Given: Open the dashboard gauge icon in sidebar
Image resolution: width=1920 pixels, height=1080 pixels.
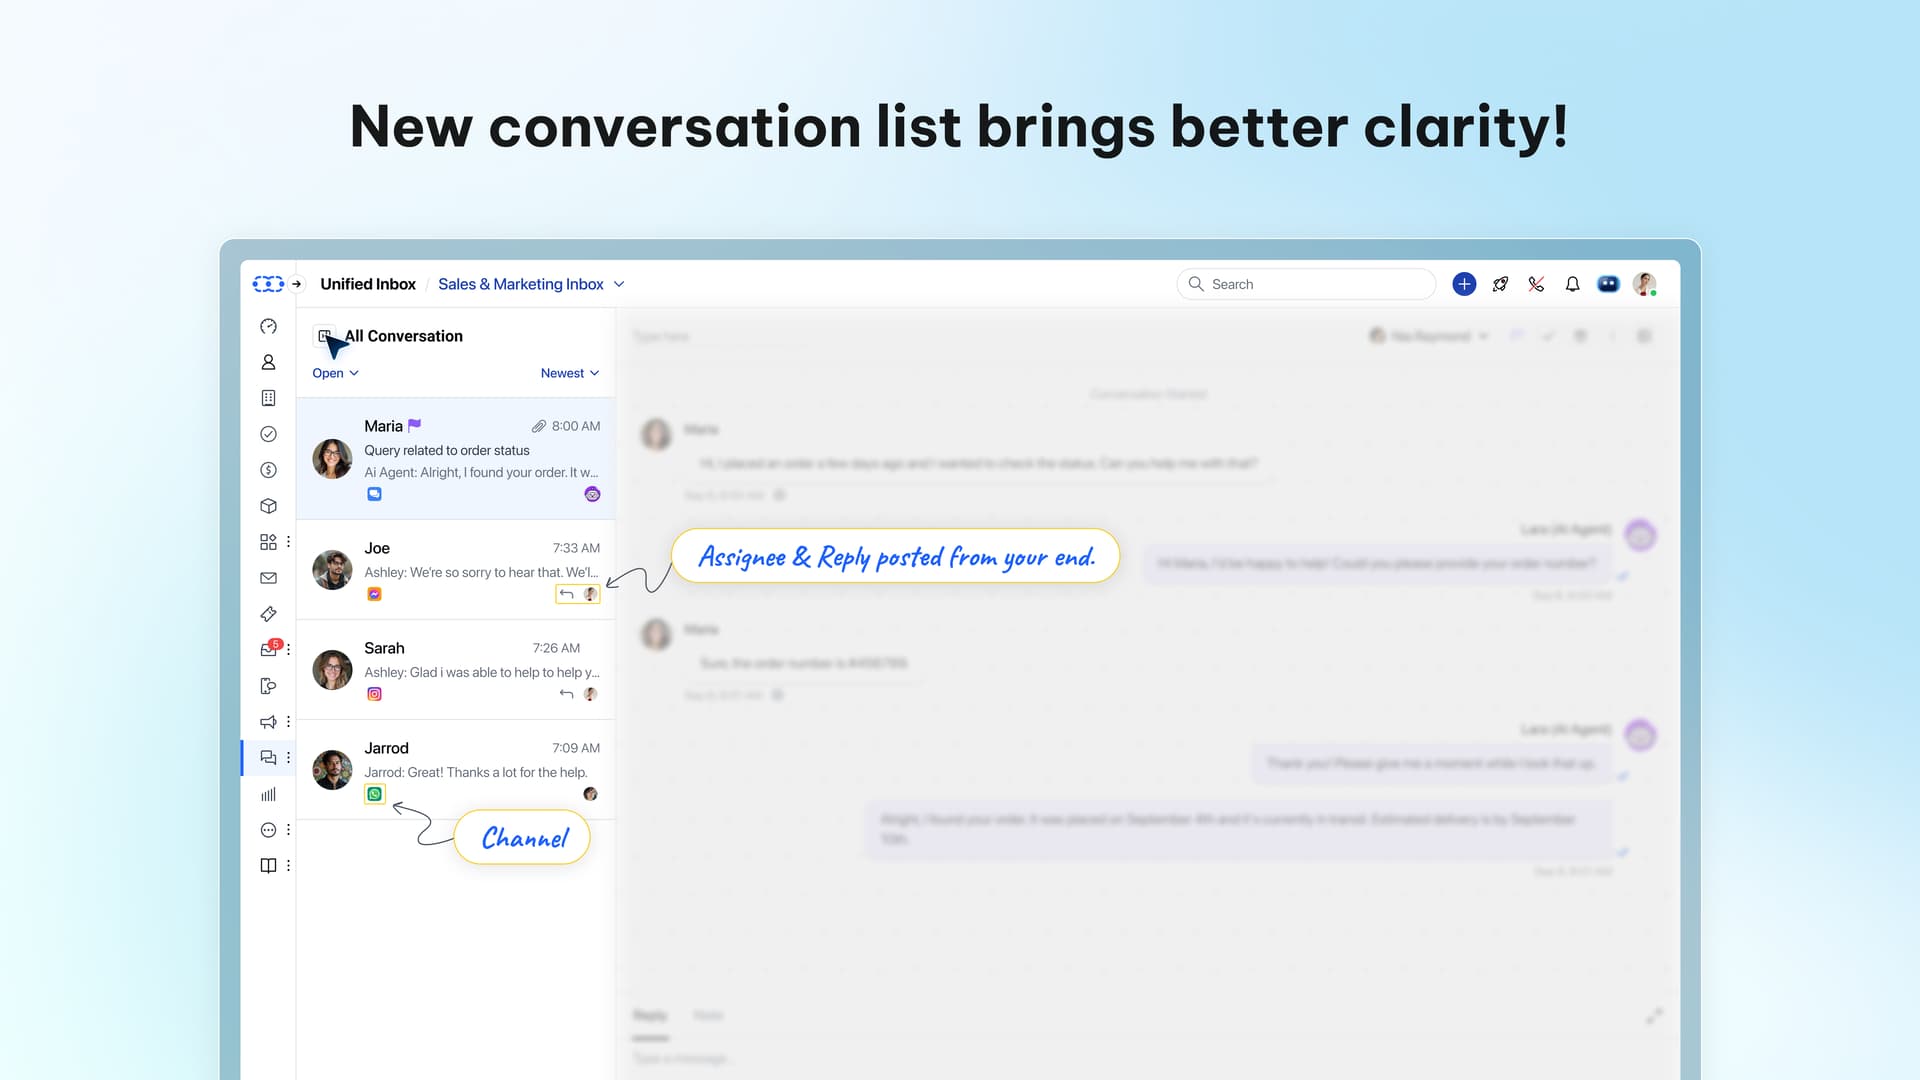Looking at the screenshot, I should 268,326.
